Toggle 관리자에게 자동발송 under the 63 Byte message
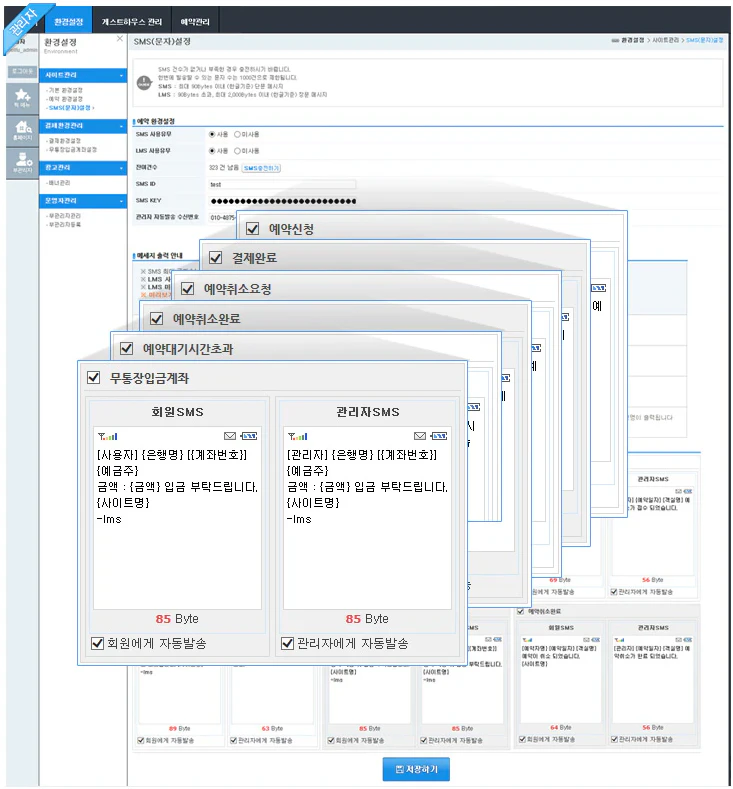The height and width of the screenshot is (789, 733). coord(233,740)
